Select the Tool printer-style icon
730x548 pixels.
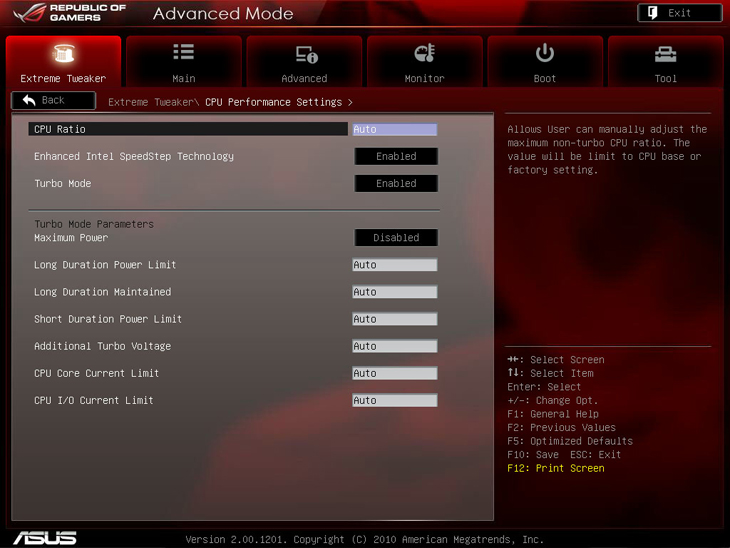[x=665, y=53]
